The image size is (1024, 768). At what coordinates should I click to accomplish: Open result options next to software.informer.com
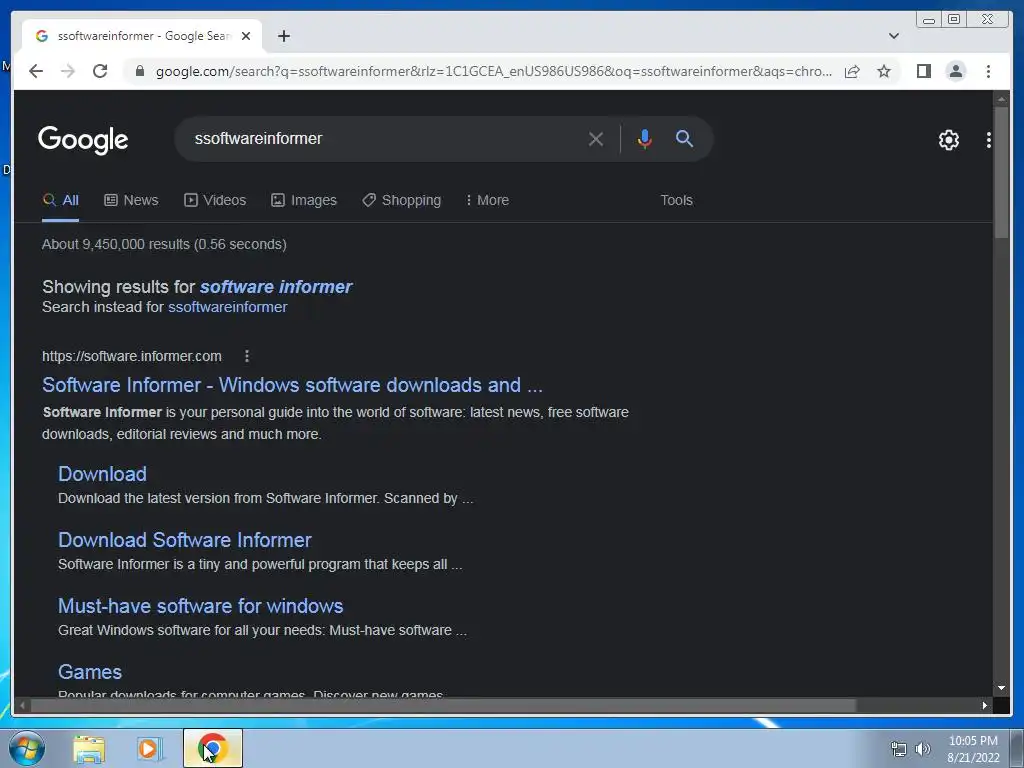[x=246, y=356]
